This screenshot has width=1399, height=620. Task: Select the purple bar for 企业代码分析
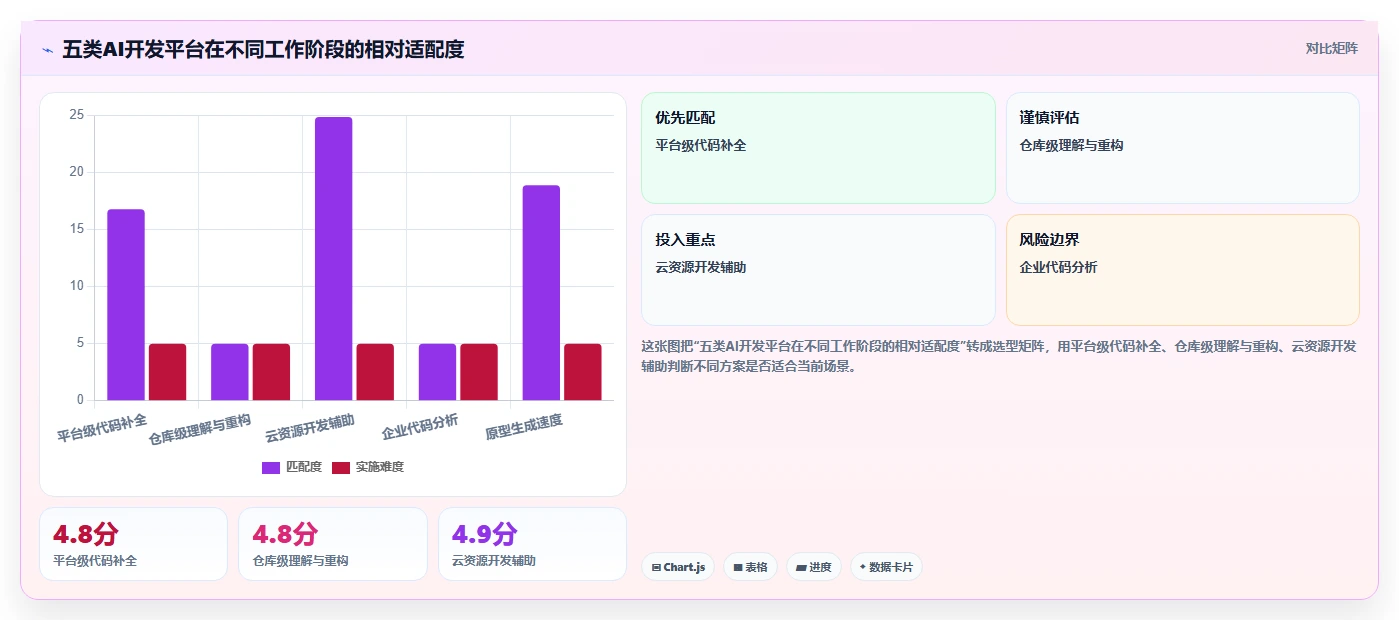437,372
